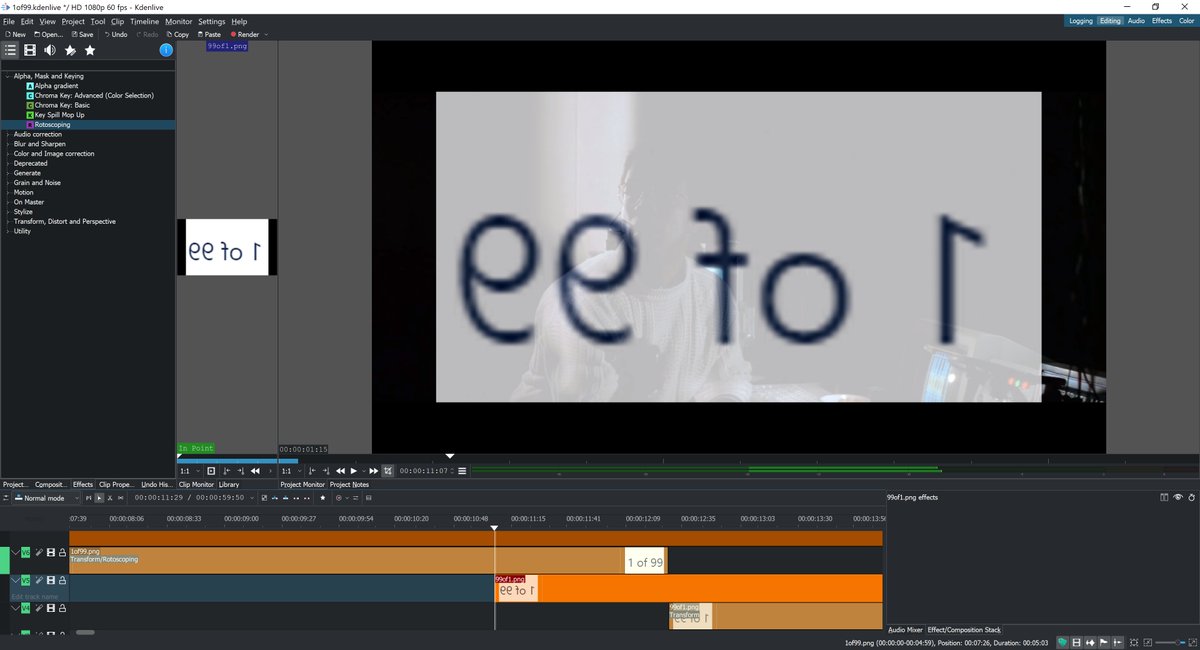Click the Undo toolbar button
Image resolution: width=1200 pixels, height=650 pixels.
(114, 34)
